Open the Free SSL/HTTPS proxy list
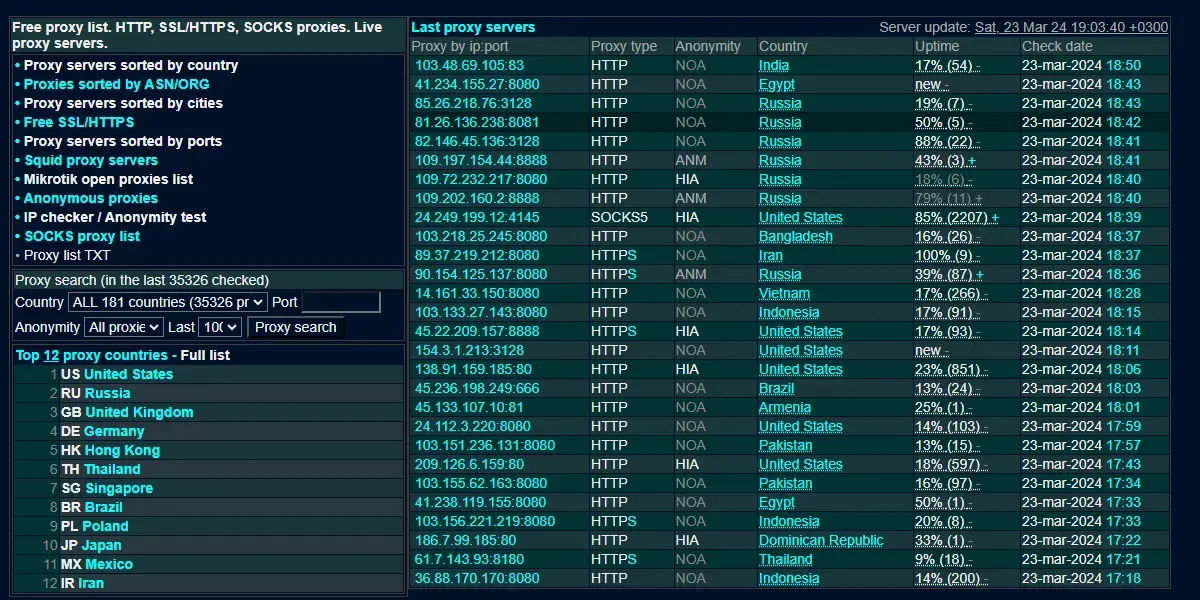 click(77, 122)
